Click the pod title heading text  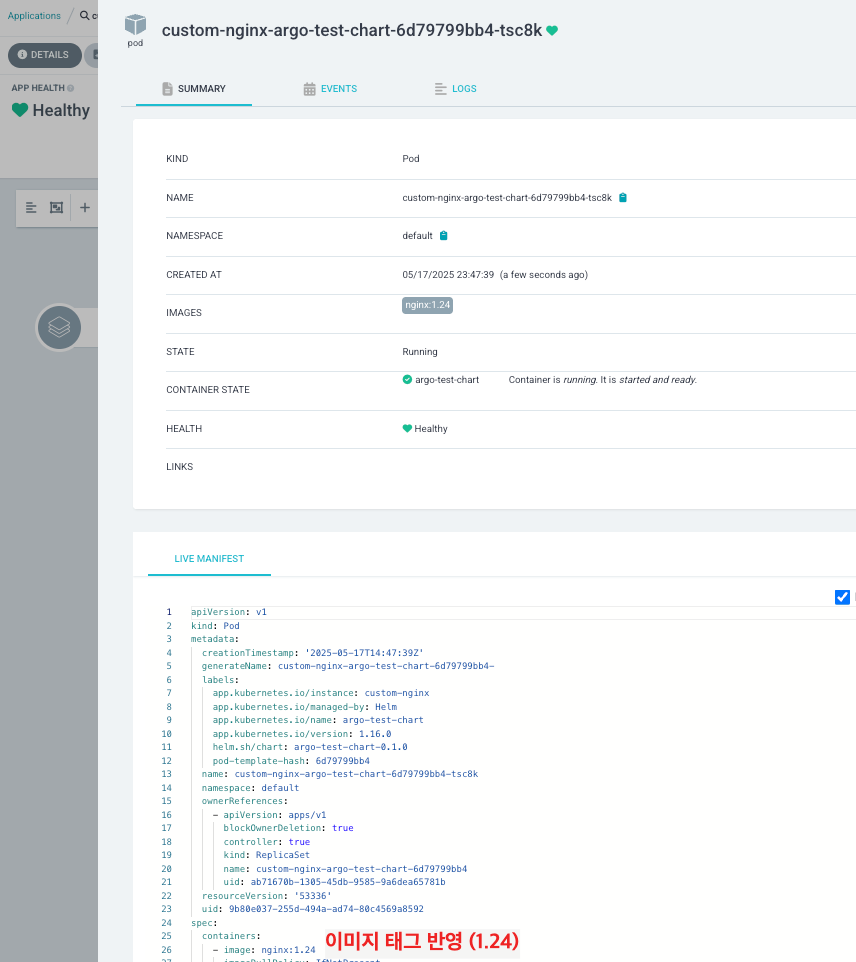(352, 30)
